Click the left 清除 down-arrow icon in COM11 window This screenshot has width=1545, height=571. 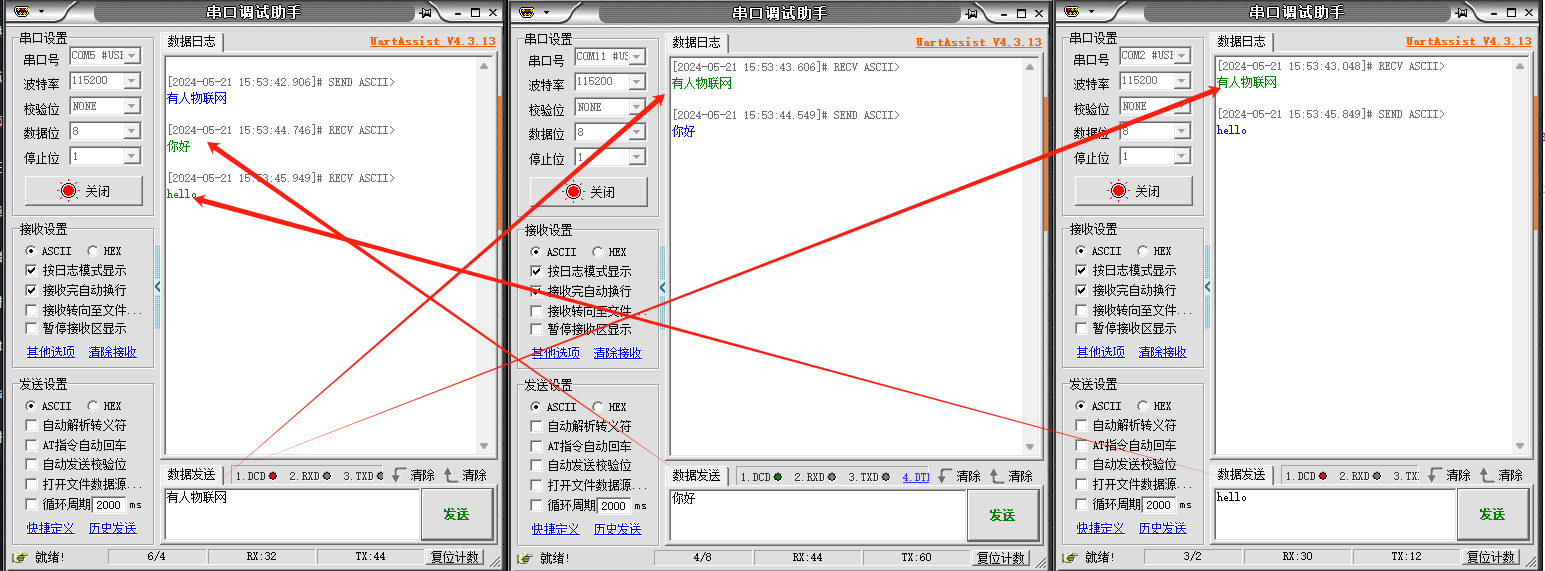tap(946, 476)
